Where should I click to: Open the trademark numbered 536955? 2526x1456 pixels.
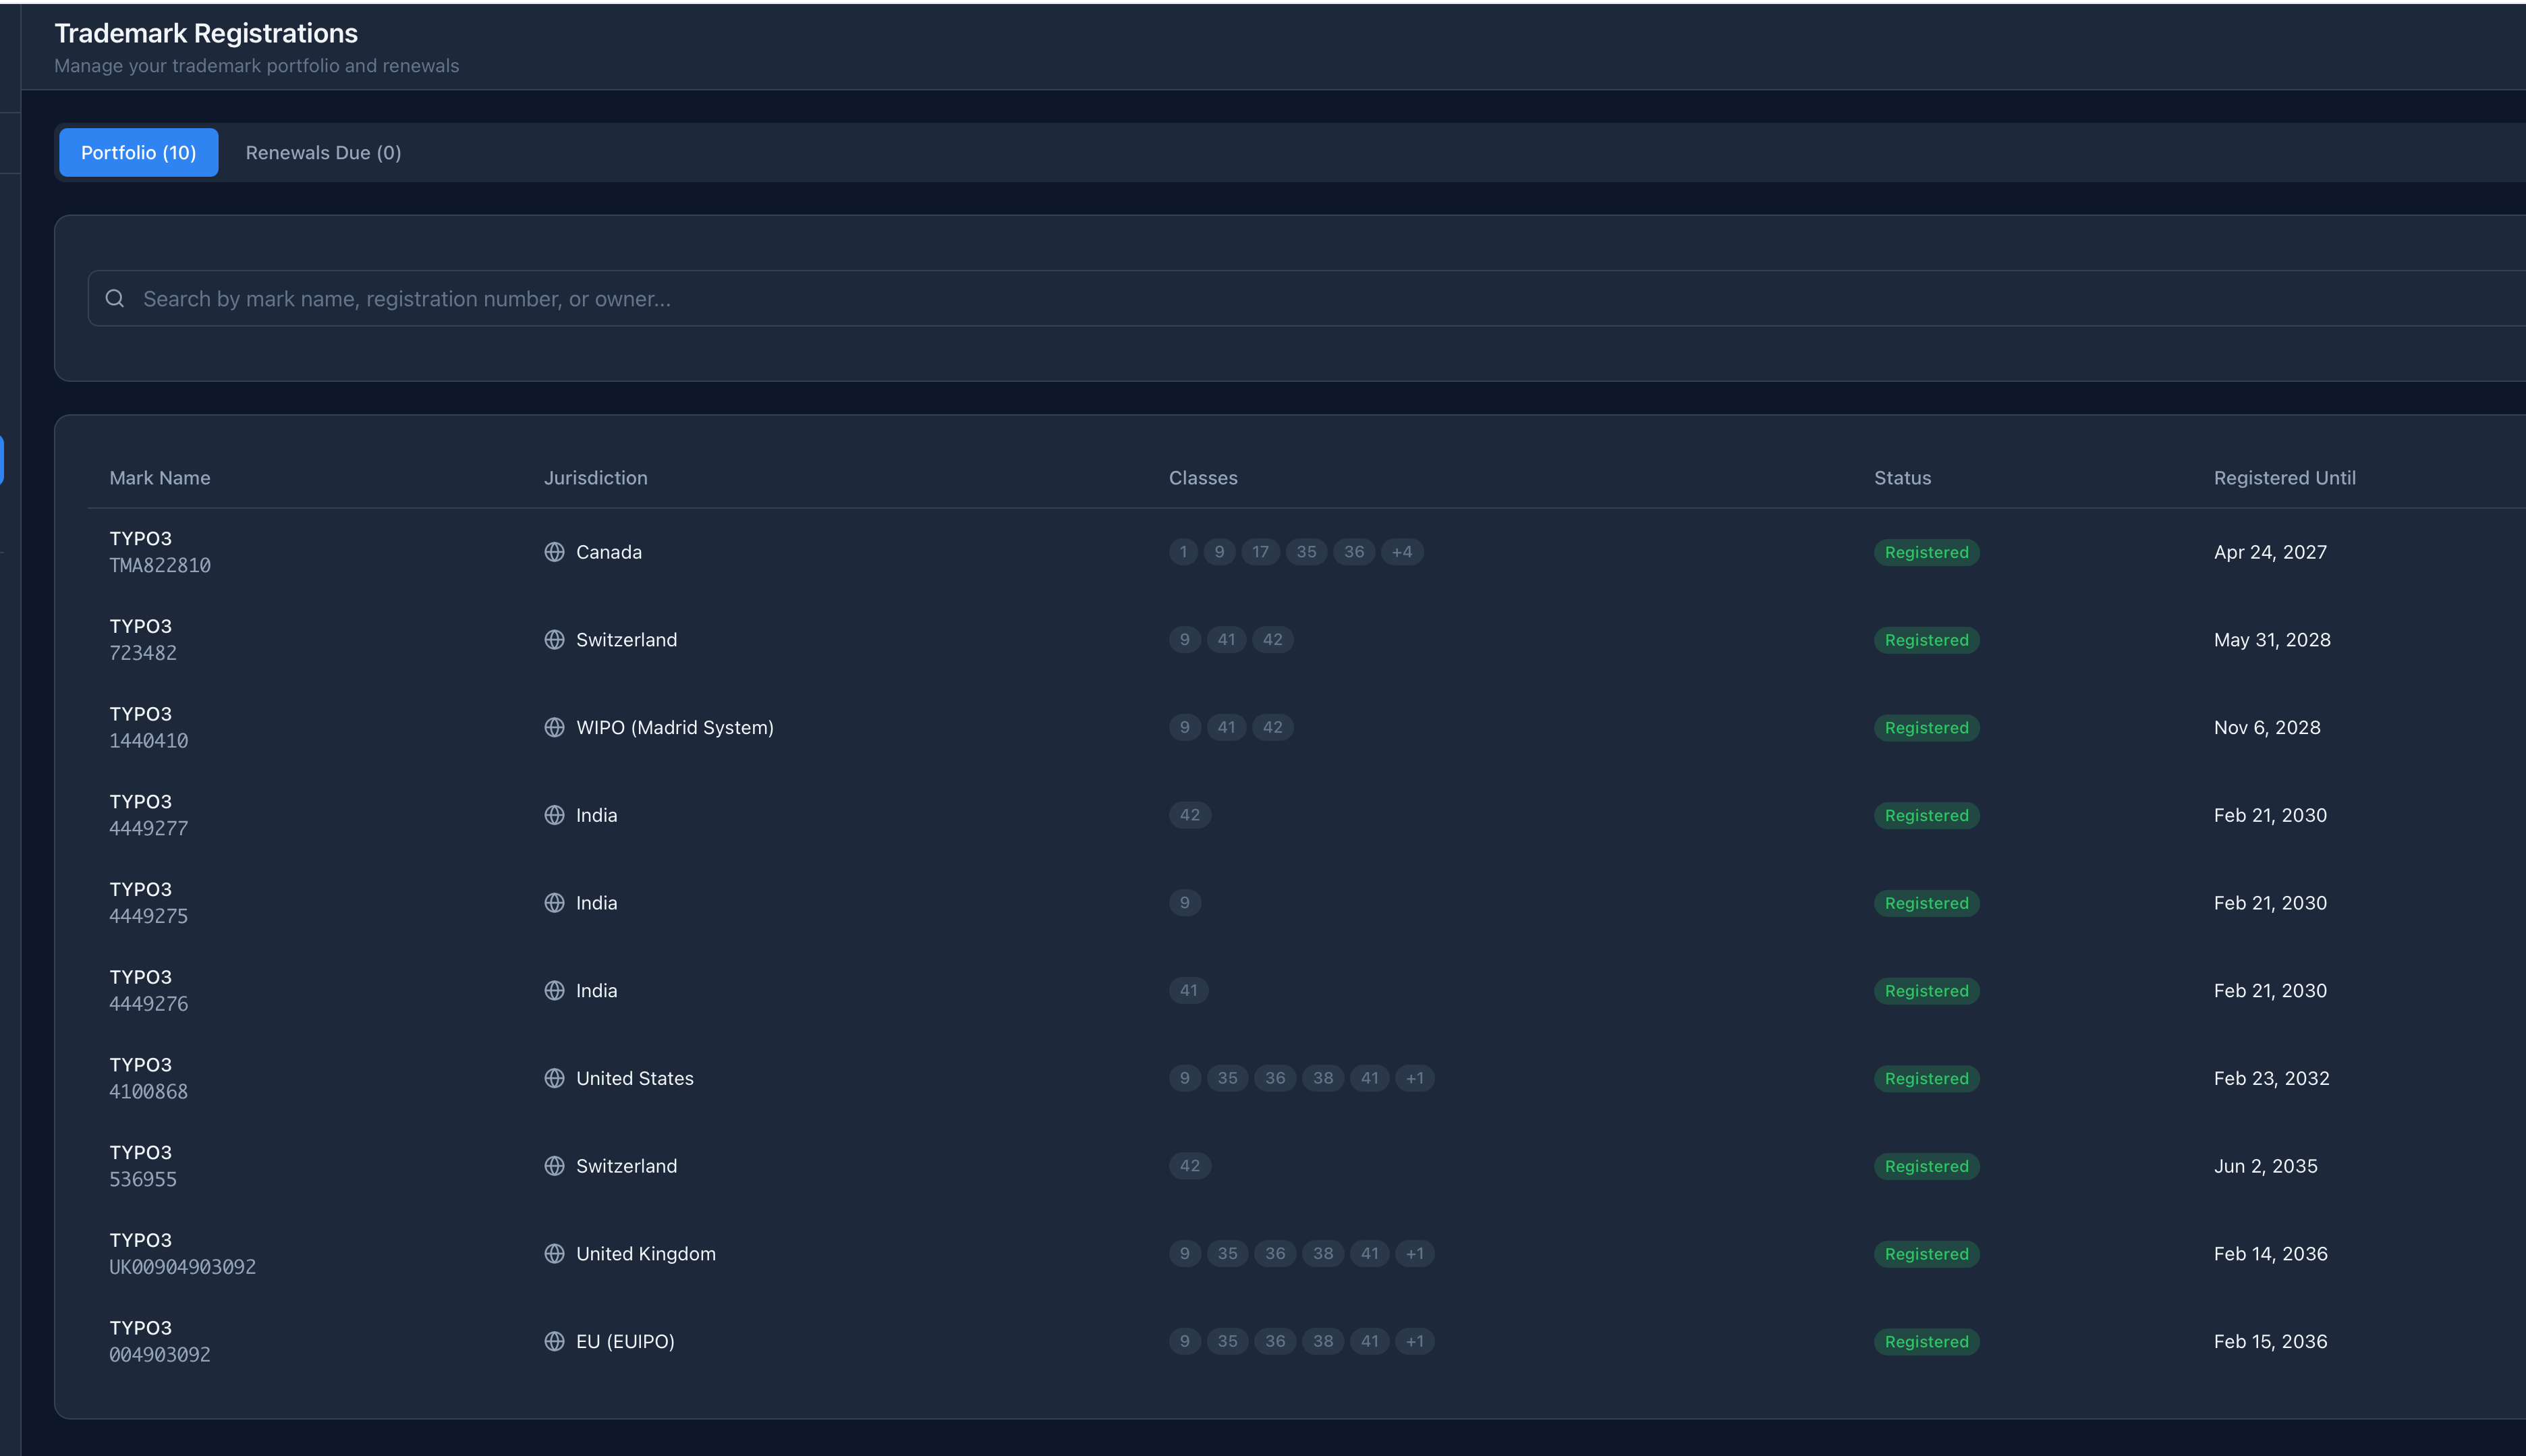143,1180
